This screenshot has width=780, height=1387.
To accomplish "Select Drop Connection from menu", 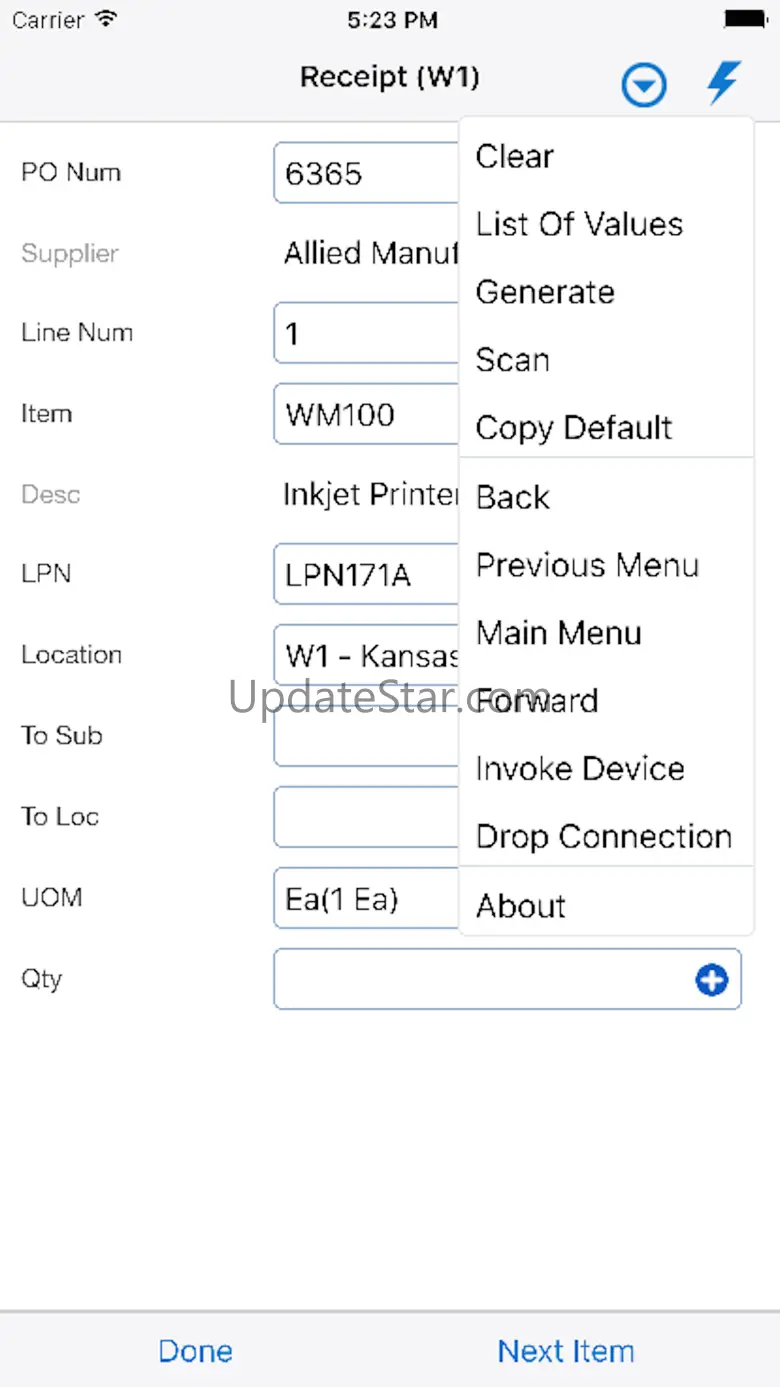I will pos(604,837).
